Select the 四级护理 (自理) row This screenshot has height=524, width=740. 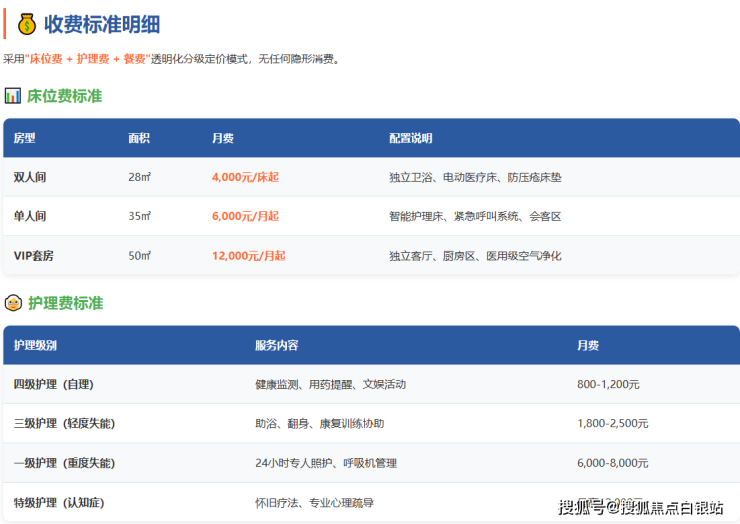click(60, 384)
